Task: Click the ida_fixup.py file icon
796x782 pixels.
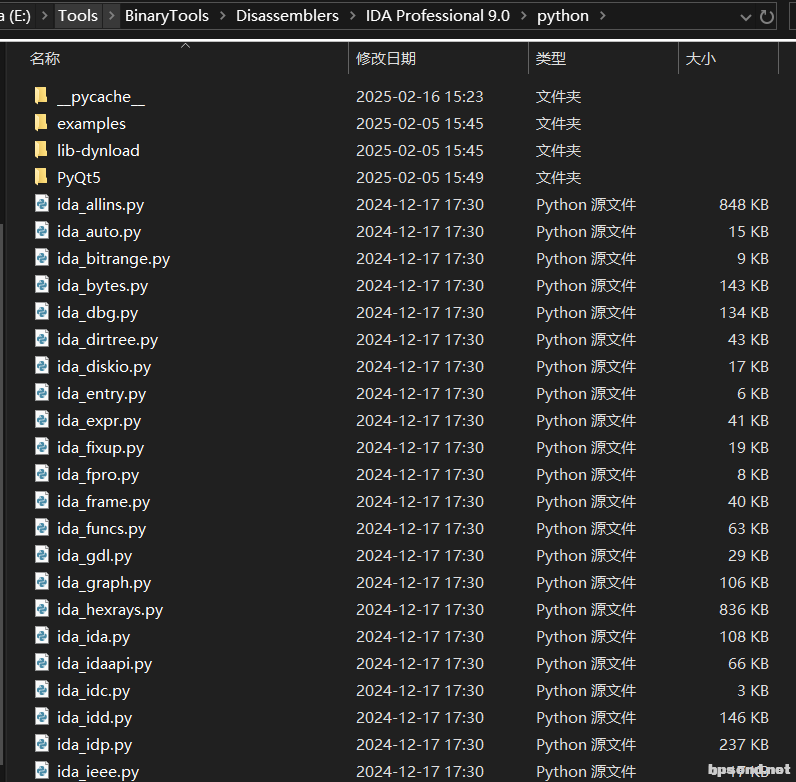Action: 42,446
